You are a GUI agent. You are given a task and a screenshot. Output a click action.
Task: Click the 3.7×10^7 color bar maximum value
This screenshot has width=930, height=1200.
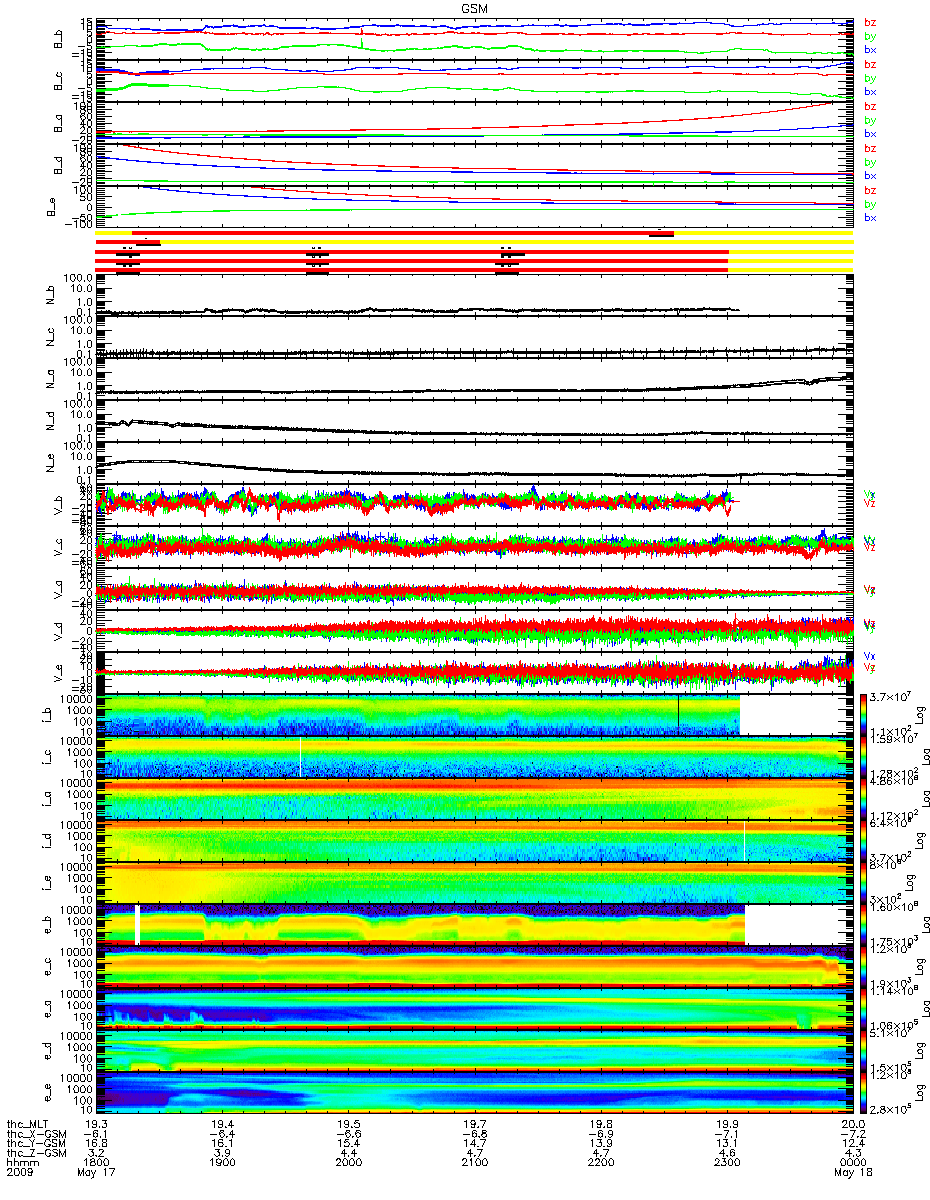[x=891, y=696]
